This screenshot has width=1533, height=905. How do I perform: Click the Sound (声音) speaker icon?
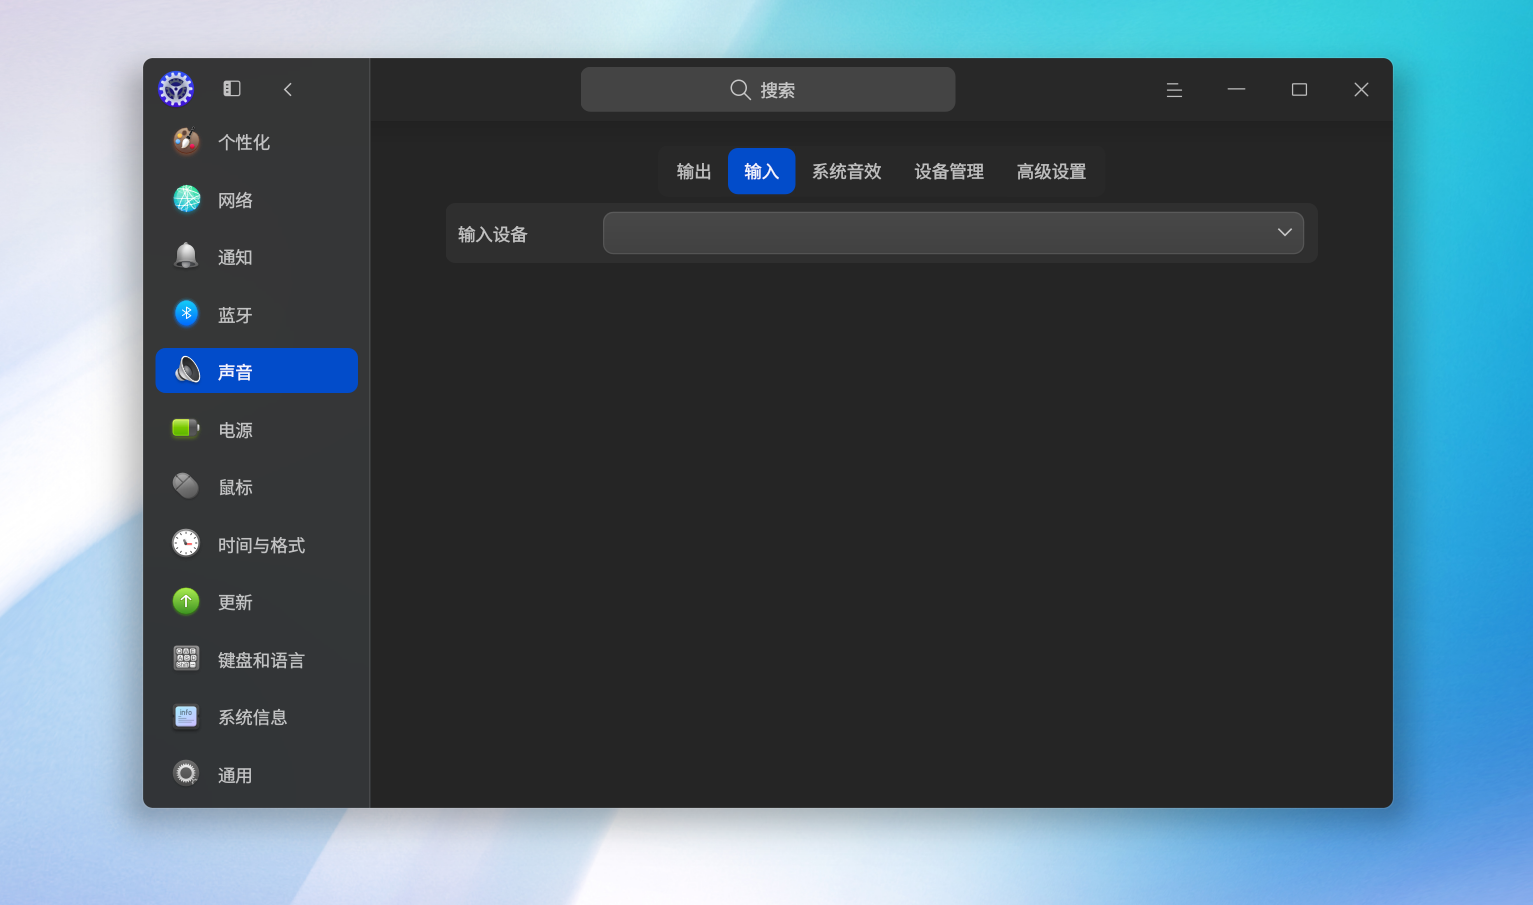(x=186, y=371)
